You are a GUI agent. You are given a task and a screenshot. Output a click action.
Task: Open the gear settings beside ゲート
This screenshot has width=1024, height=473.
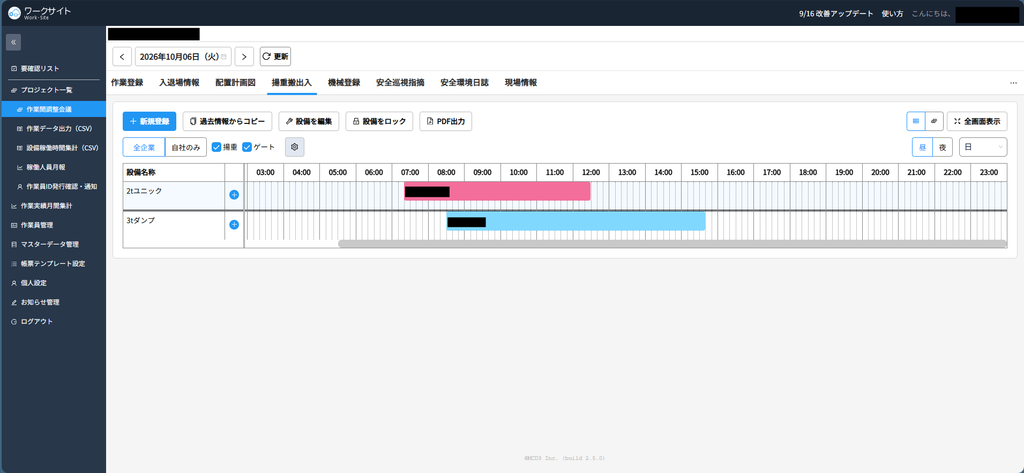(295, 147)
